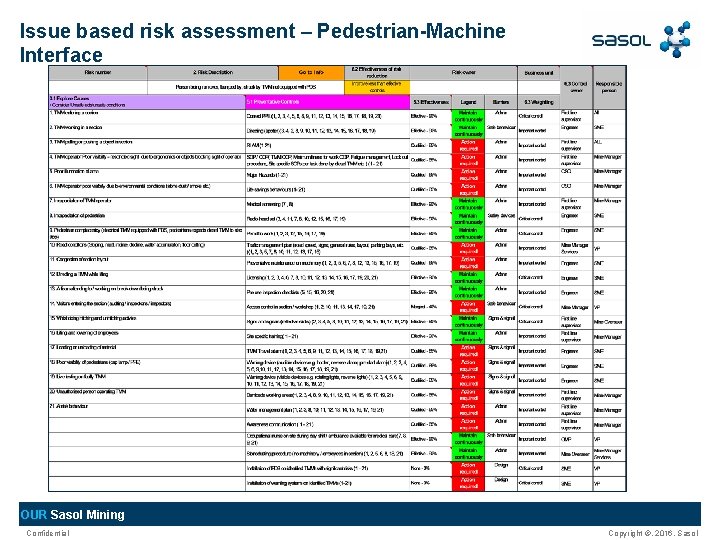
Task: Click the 'Awareness communication (1-21)' cell
Action: 327,425
